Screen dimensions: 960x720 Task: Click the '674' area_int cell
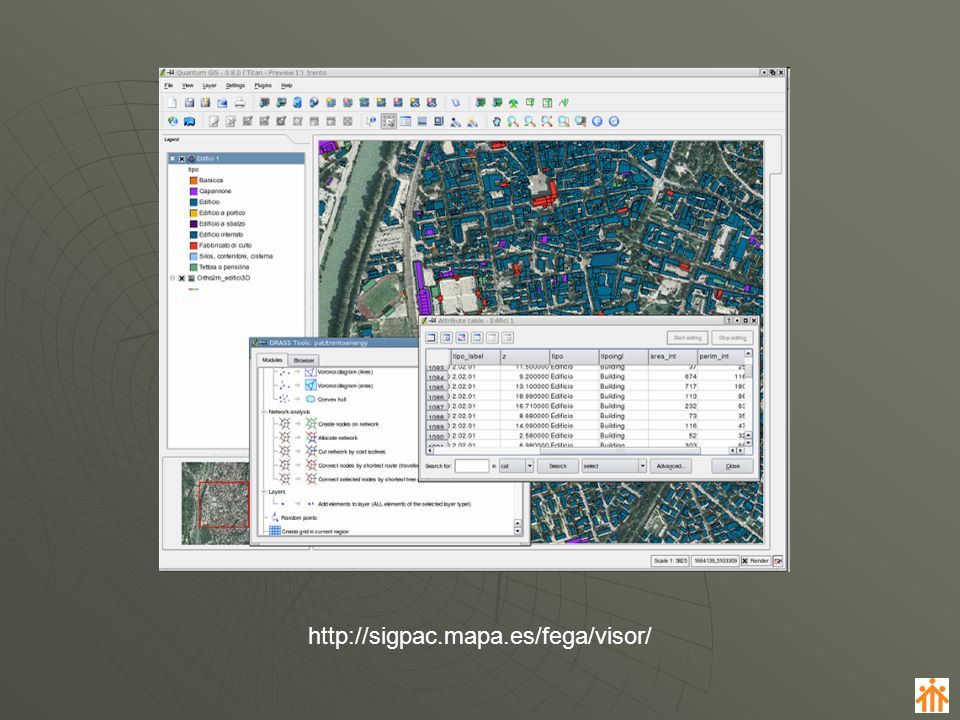[673, 377]
